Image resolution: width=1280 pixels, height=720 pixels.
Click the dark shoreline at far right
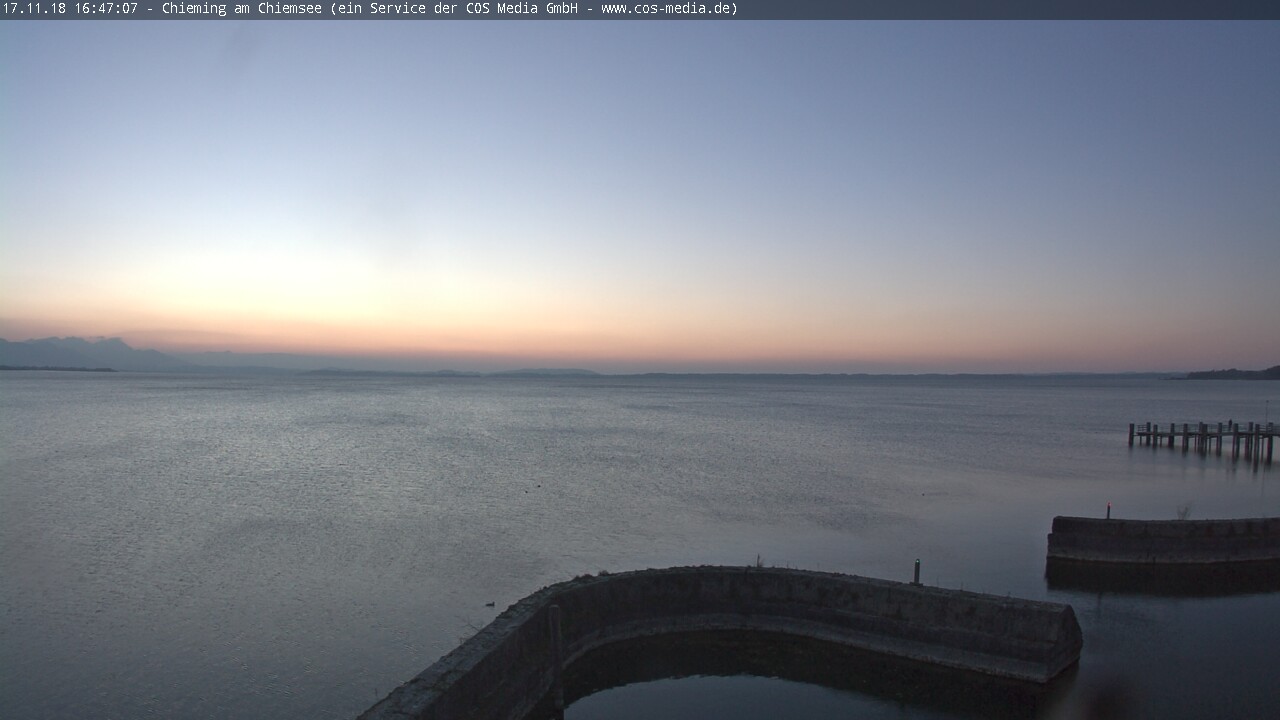[x=1235, y=373]
